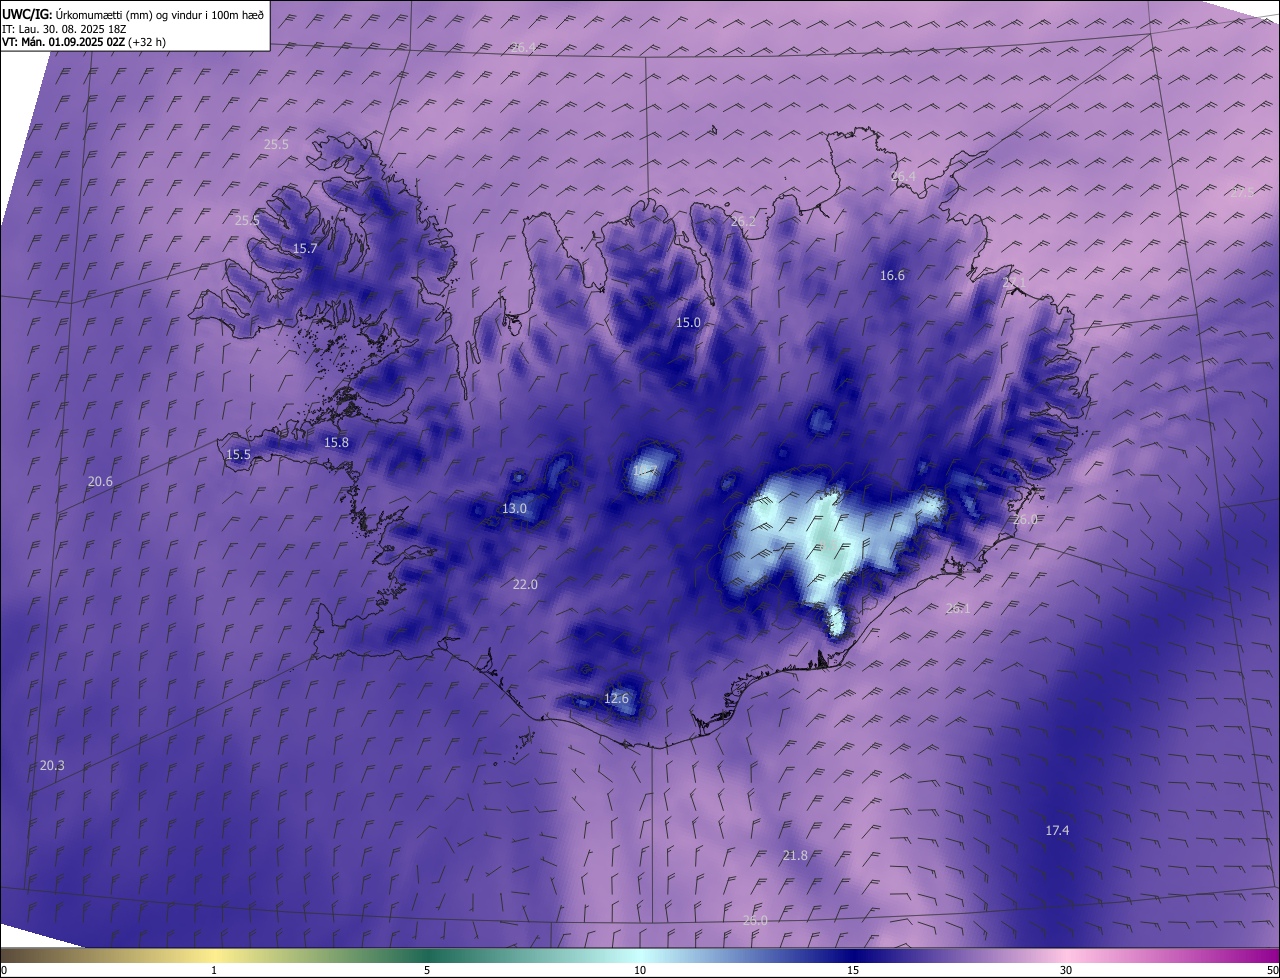Click the 20.6 value off the west coast
This screenshot has width=1280, height=978.
(x=100, y=481)
